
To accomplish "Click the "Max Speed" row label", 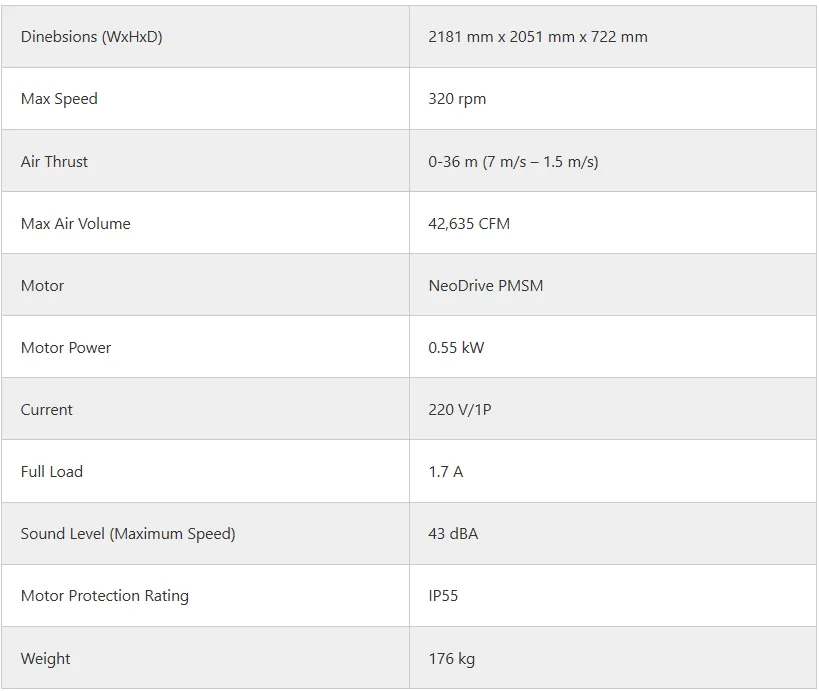I will tap(59, 99).
